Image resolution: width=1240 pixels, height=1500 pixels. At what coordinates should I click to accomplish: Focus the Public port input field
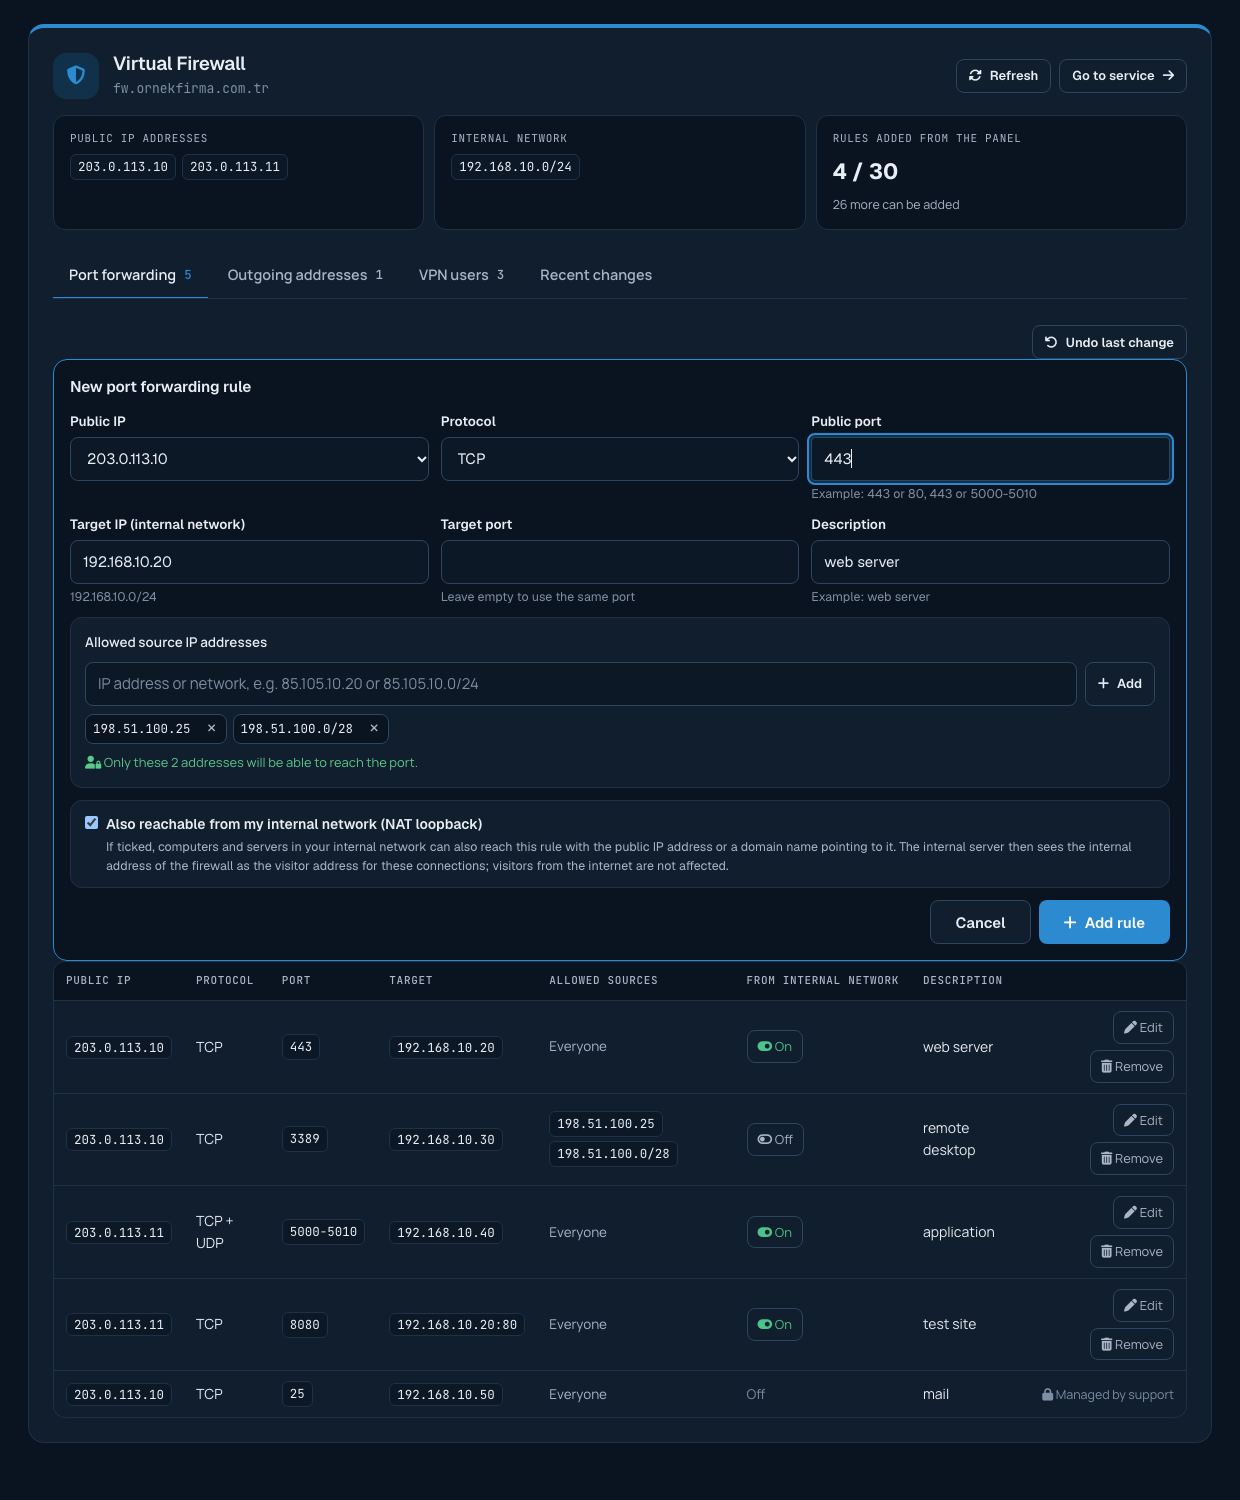coord(990,459)
